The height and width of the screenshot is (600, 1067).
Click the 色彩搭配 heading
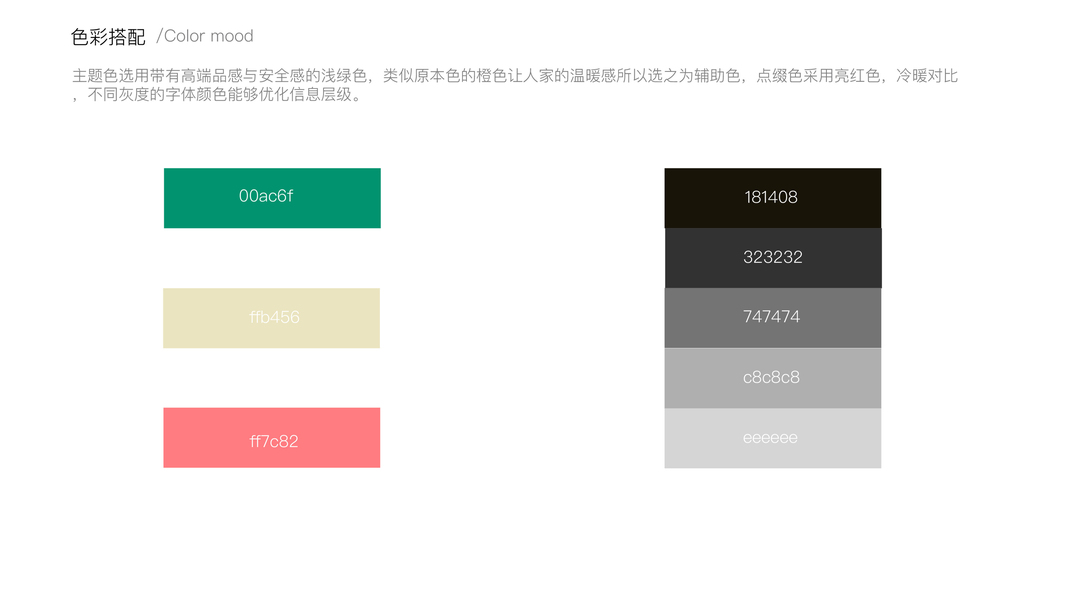coord(108,37)
